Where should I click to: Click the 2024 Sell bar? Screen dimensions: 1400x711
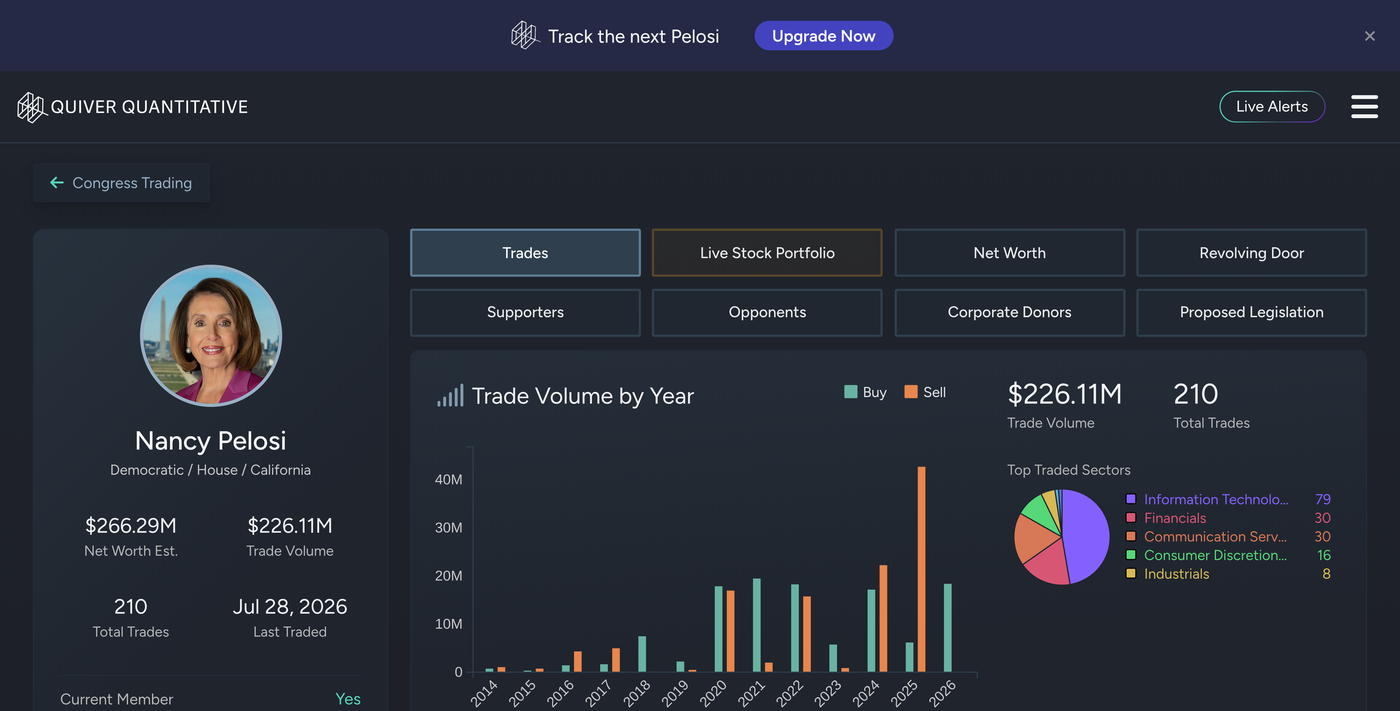883,618
